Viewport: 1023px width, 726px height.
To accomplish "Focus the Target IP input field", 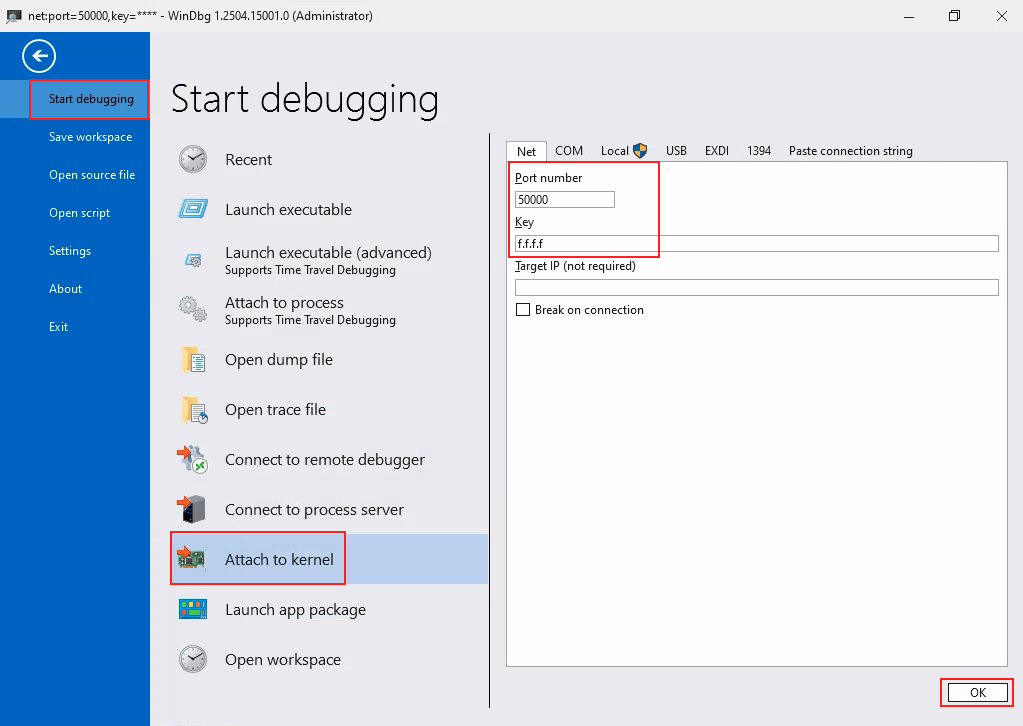I will coord(757,287).
